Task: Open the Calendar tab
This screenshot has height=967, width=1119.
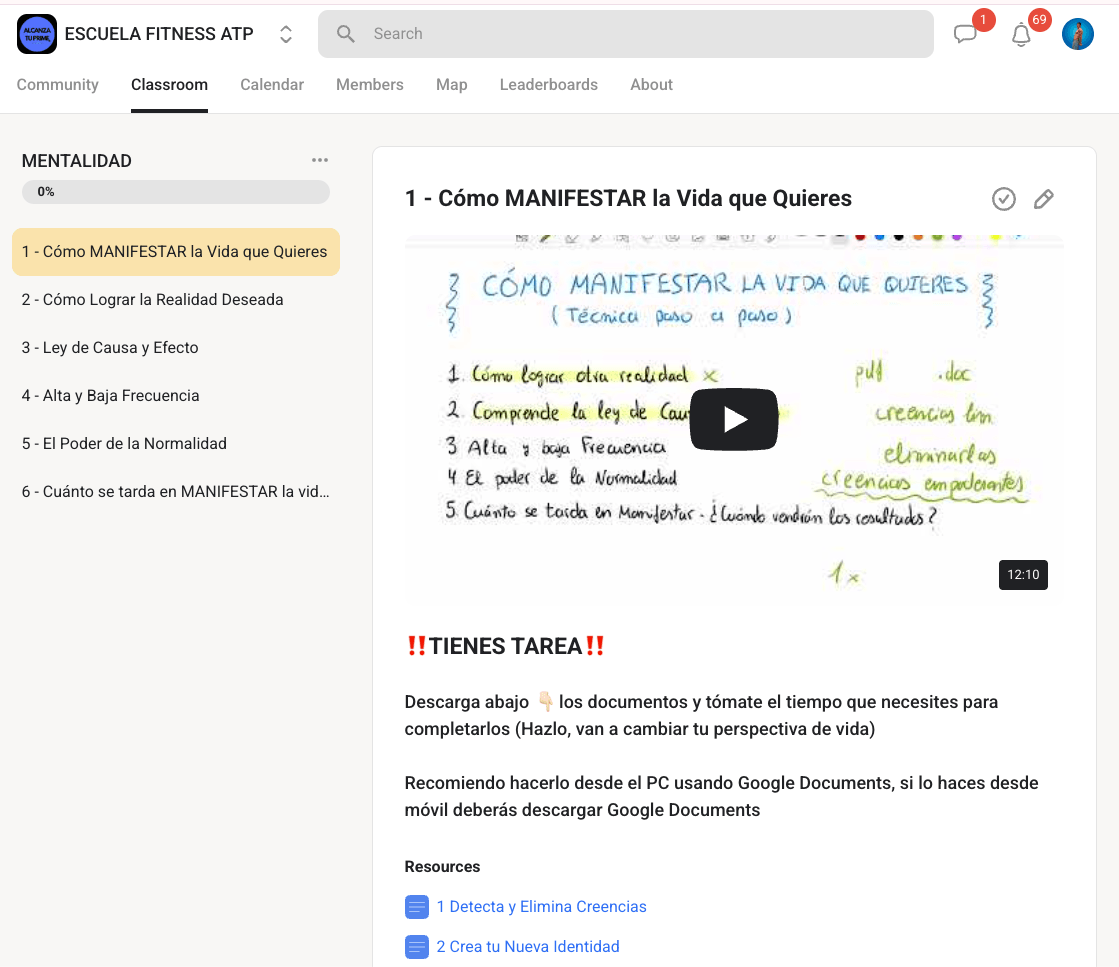Action: [272, 85]
